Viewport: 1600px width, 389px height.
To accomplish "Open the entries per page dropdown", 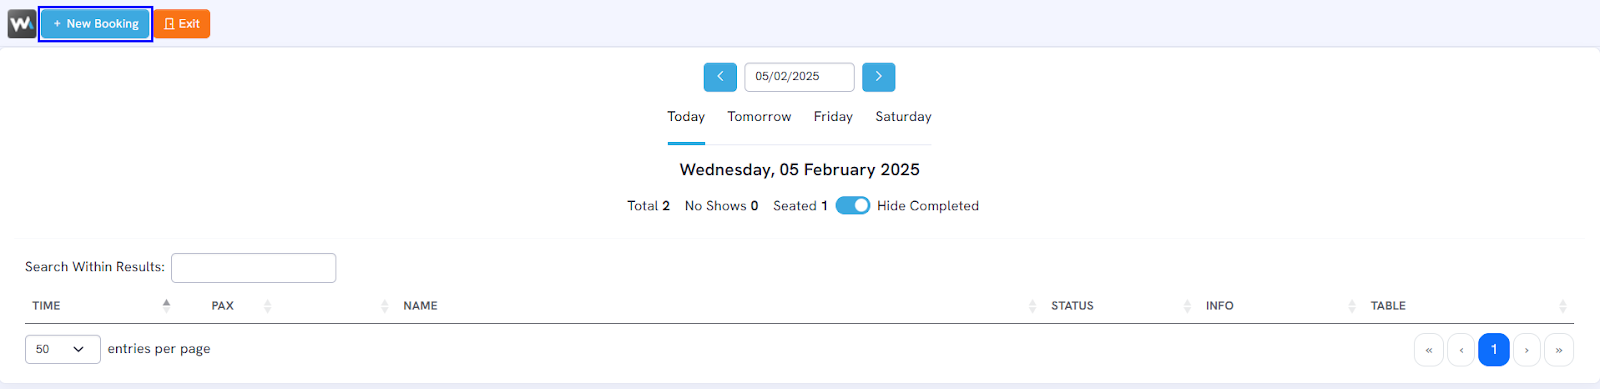I will point(63,349).
